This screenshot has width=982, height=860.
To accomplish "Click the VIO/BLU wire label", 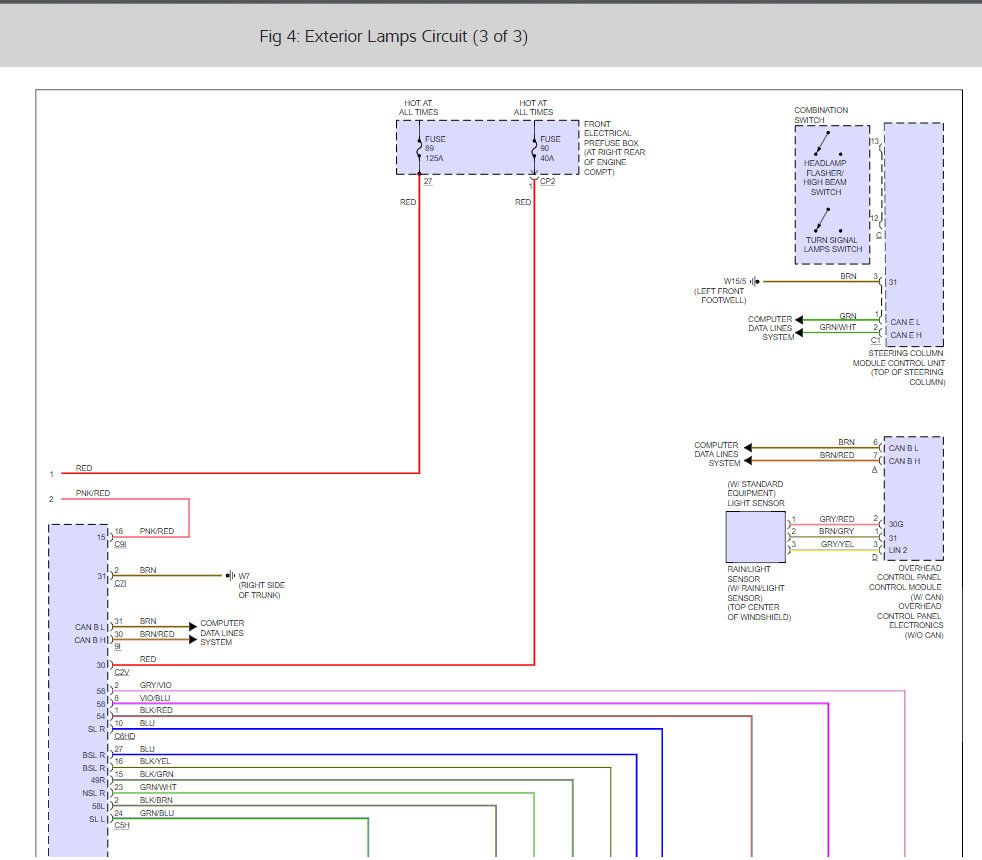I will coord(155,698).
